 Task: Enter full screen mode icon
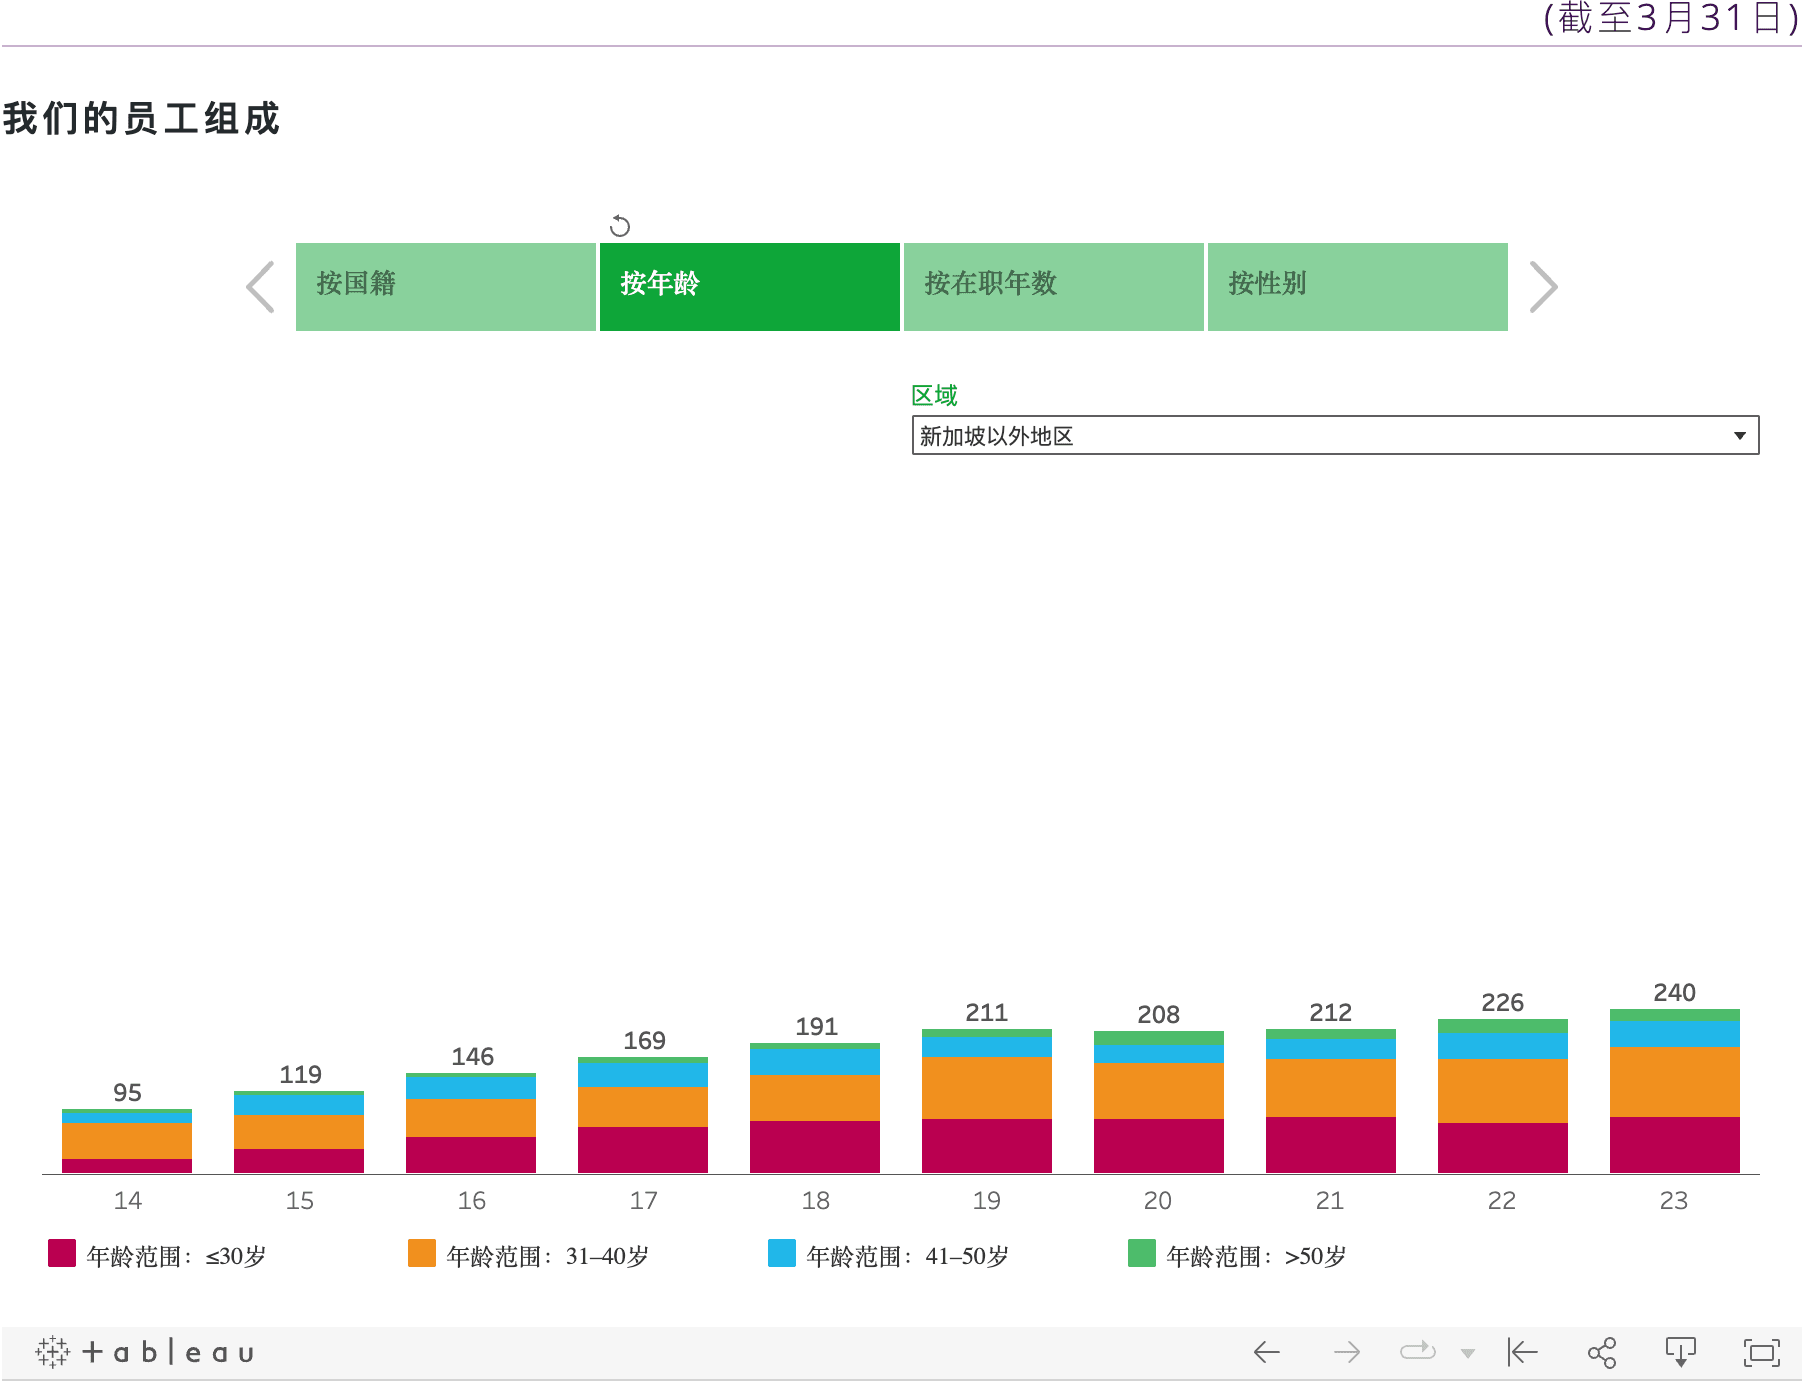click(x=1762, y=1353)
